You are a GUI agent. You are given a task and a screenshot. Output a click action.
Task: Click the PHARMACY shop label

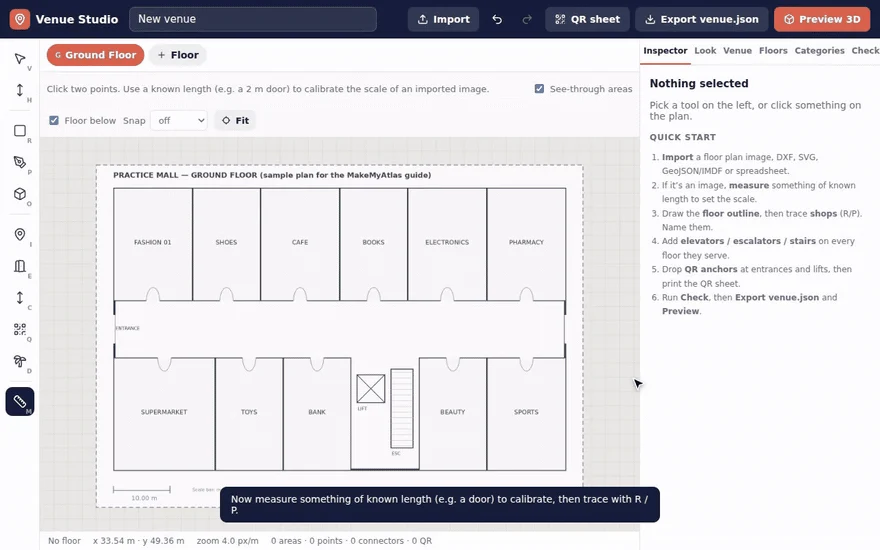pyautogui.click(x=526, y=242)
